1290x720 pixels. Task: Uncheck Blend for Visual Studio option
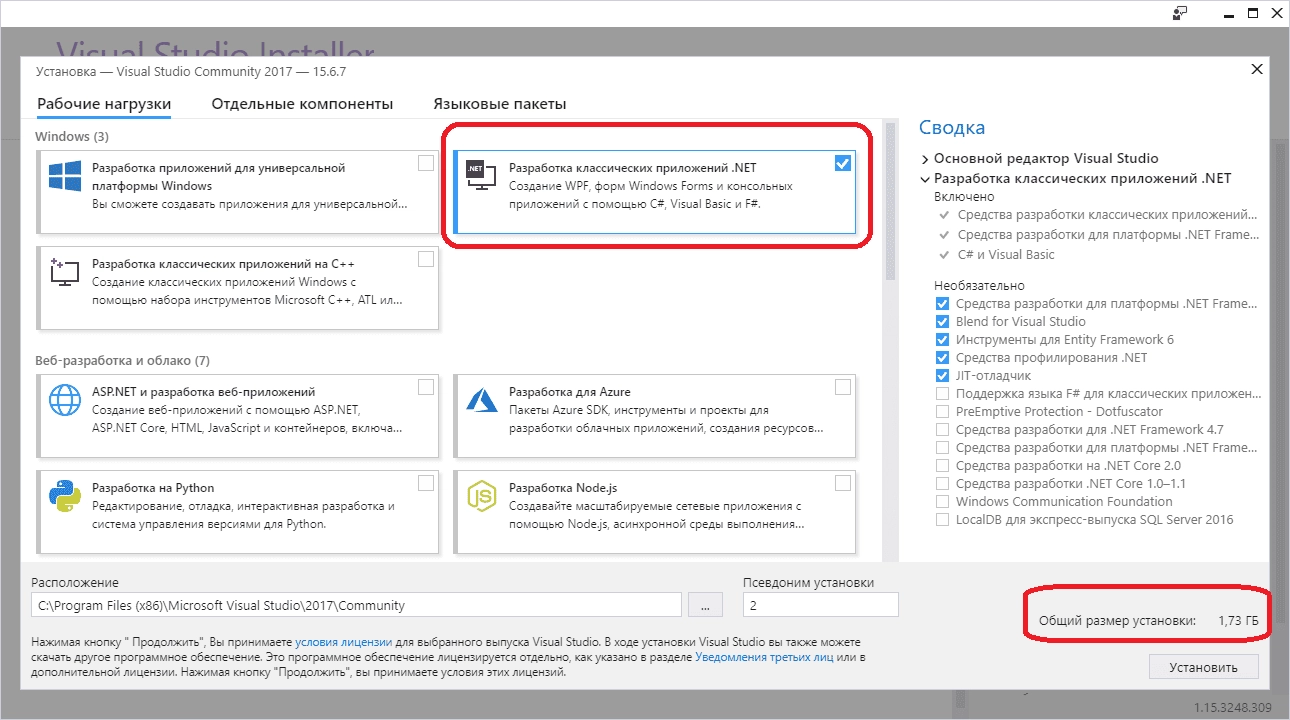point(942,322)
